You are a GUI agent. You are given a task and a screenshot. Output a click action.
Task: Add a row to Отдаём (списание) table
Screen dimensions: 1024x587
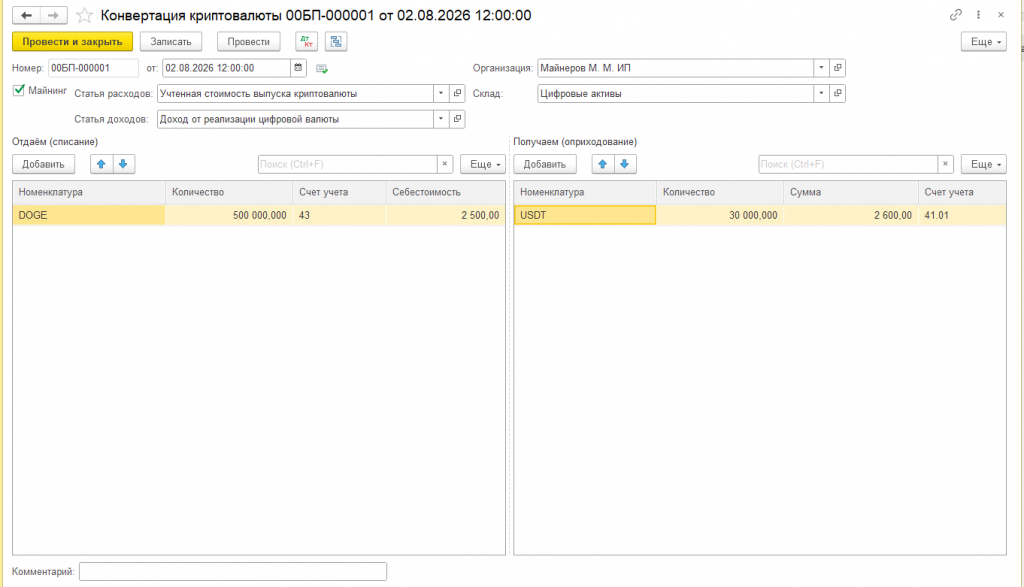coord(44,164)
